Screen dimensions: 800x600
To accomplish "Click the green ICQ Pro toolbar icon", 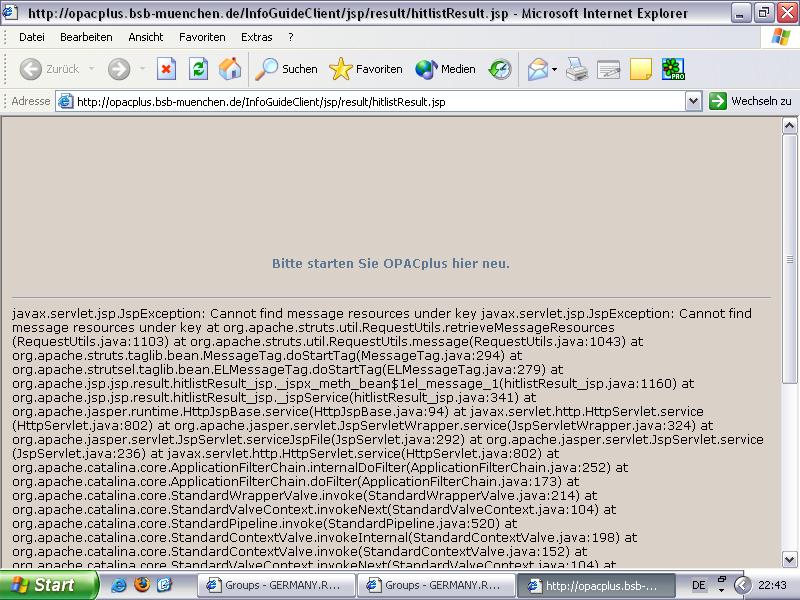I will click(673, 69).
